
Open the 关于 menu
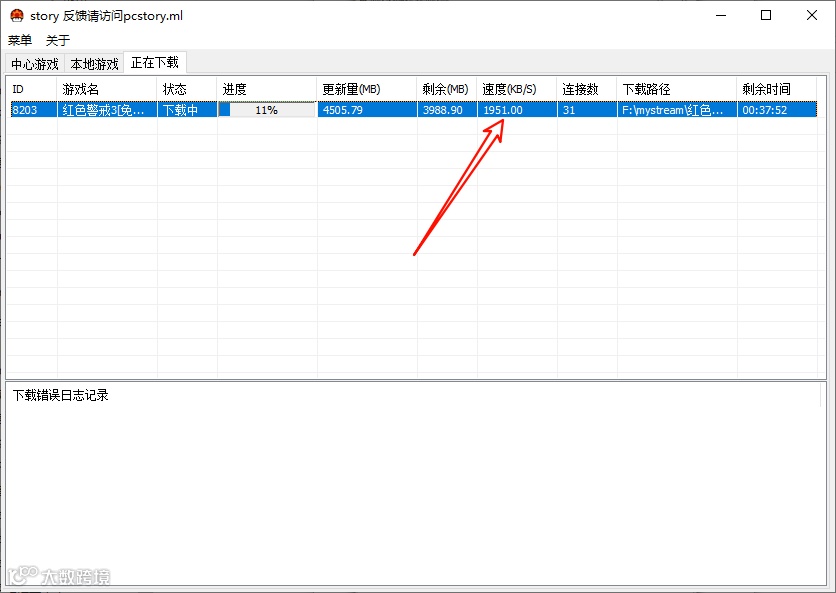point(58,40)
